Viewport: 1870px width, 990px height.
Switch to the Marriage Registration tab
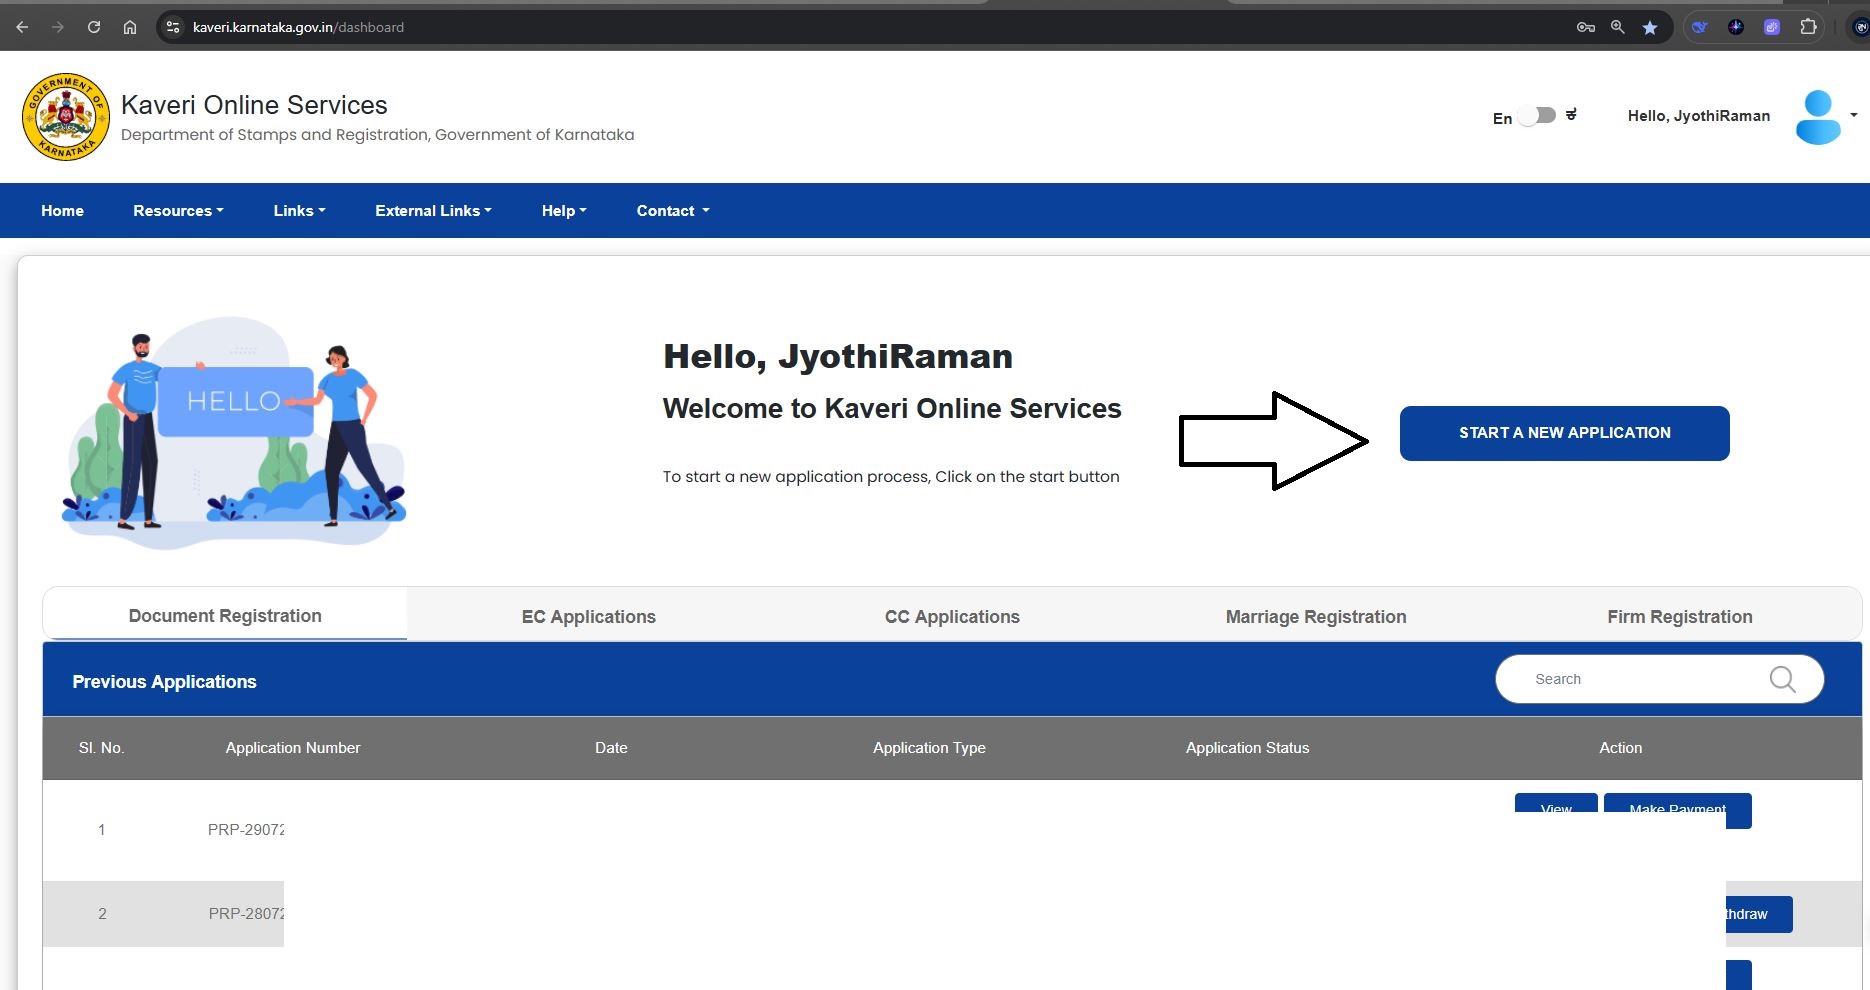[1315, 617]
